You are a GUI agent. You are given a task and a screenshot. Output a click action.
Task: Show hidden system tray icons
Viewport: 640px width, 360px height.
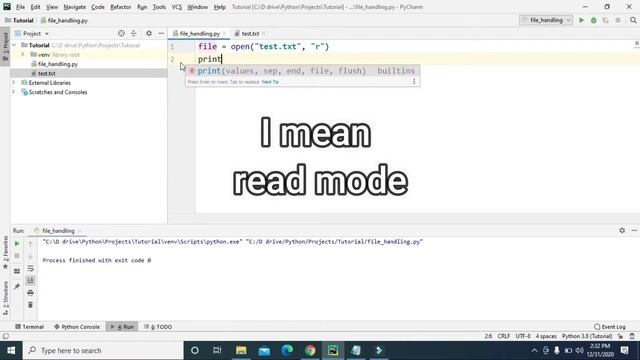(x=534, y=350)
